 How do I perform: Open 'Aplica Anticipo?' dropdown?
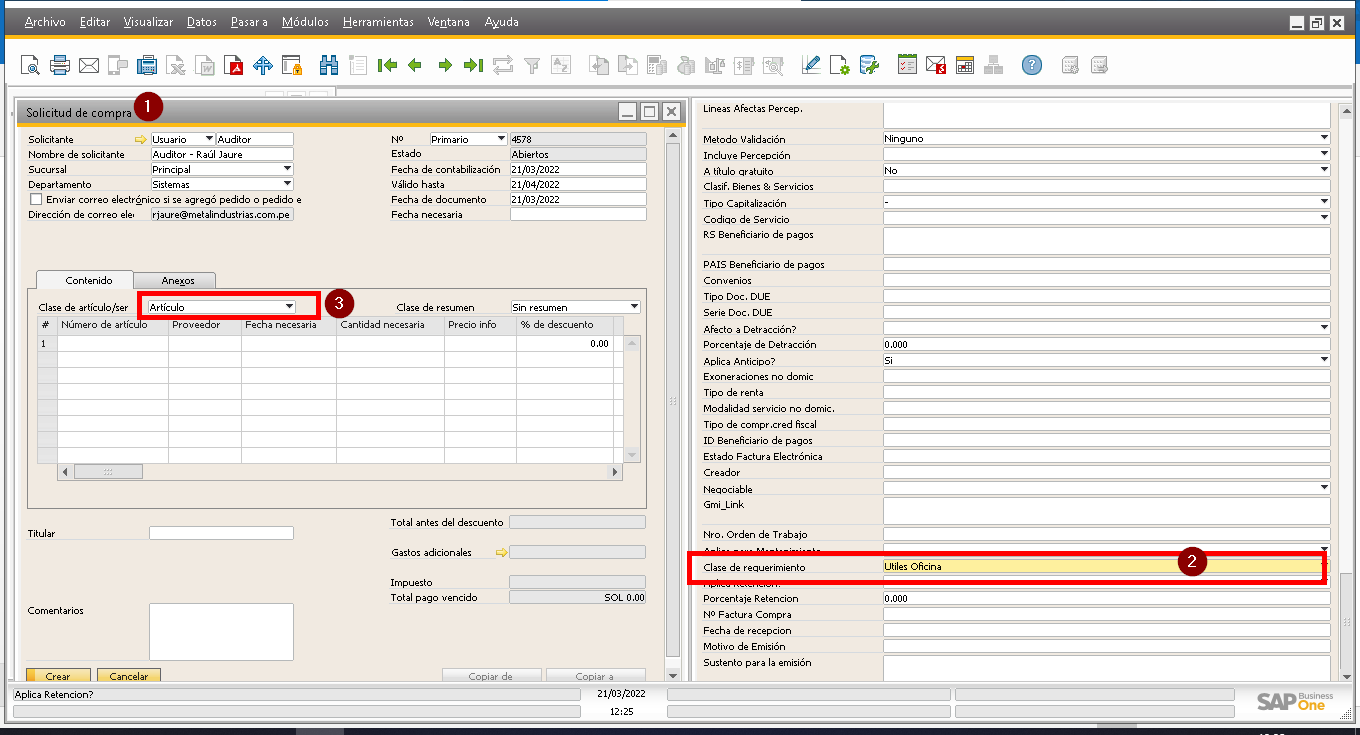(1324, 359)
